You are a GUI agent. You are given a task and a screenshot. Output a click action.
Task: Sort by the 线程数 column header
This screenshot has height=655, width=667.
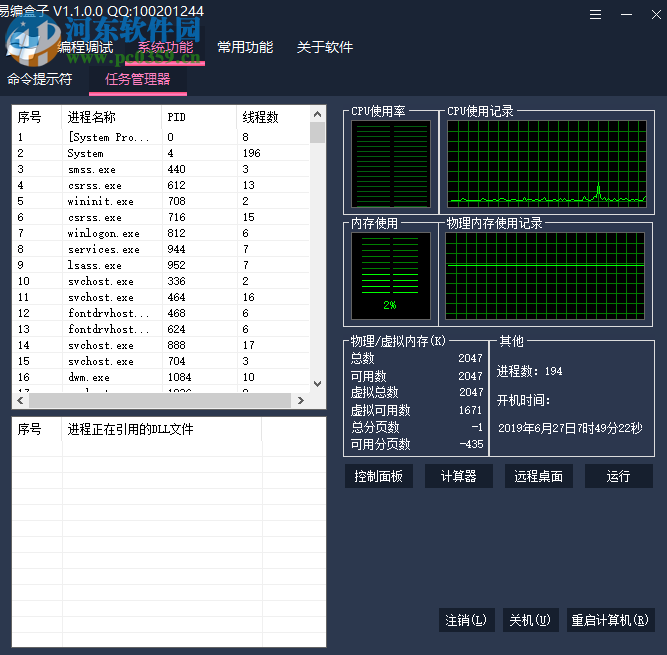tap(273, 117)
